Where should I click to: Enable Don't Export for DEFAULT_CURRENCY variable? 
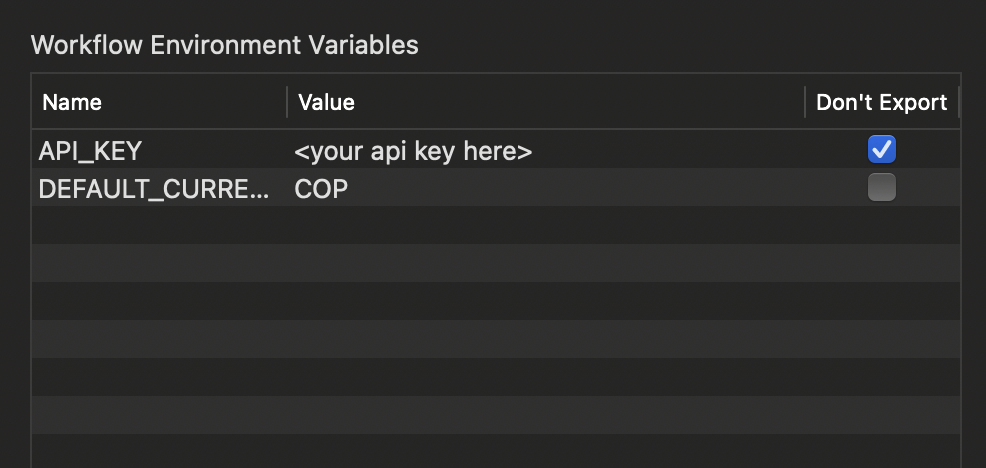(x=882, y=187)
